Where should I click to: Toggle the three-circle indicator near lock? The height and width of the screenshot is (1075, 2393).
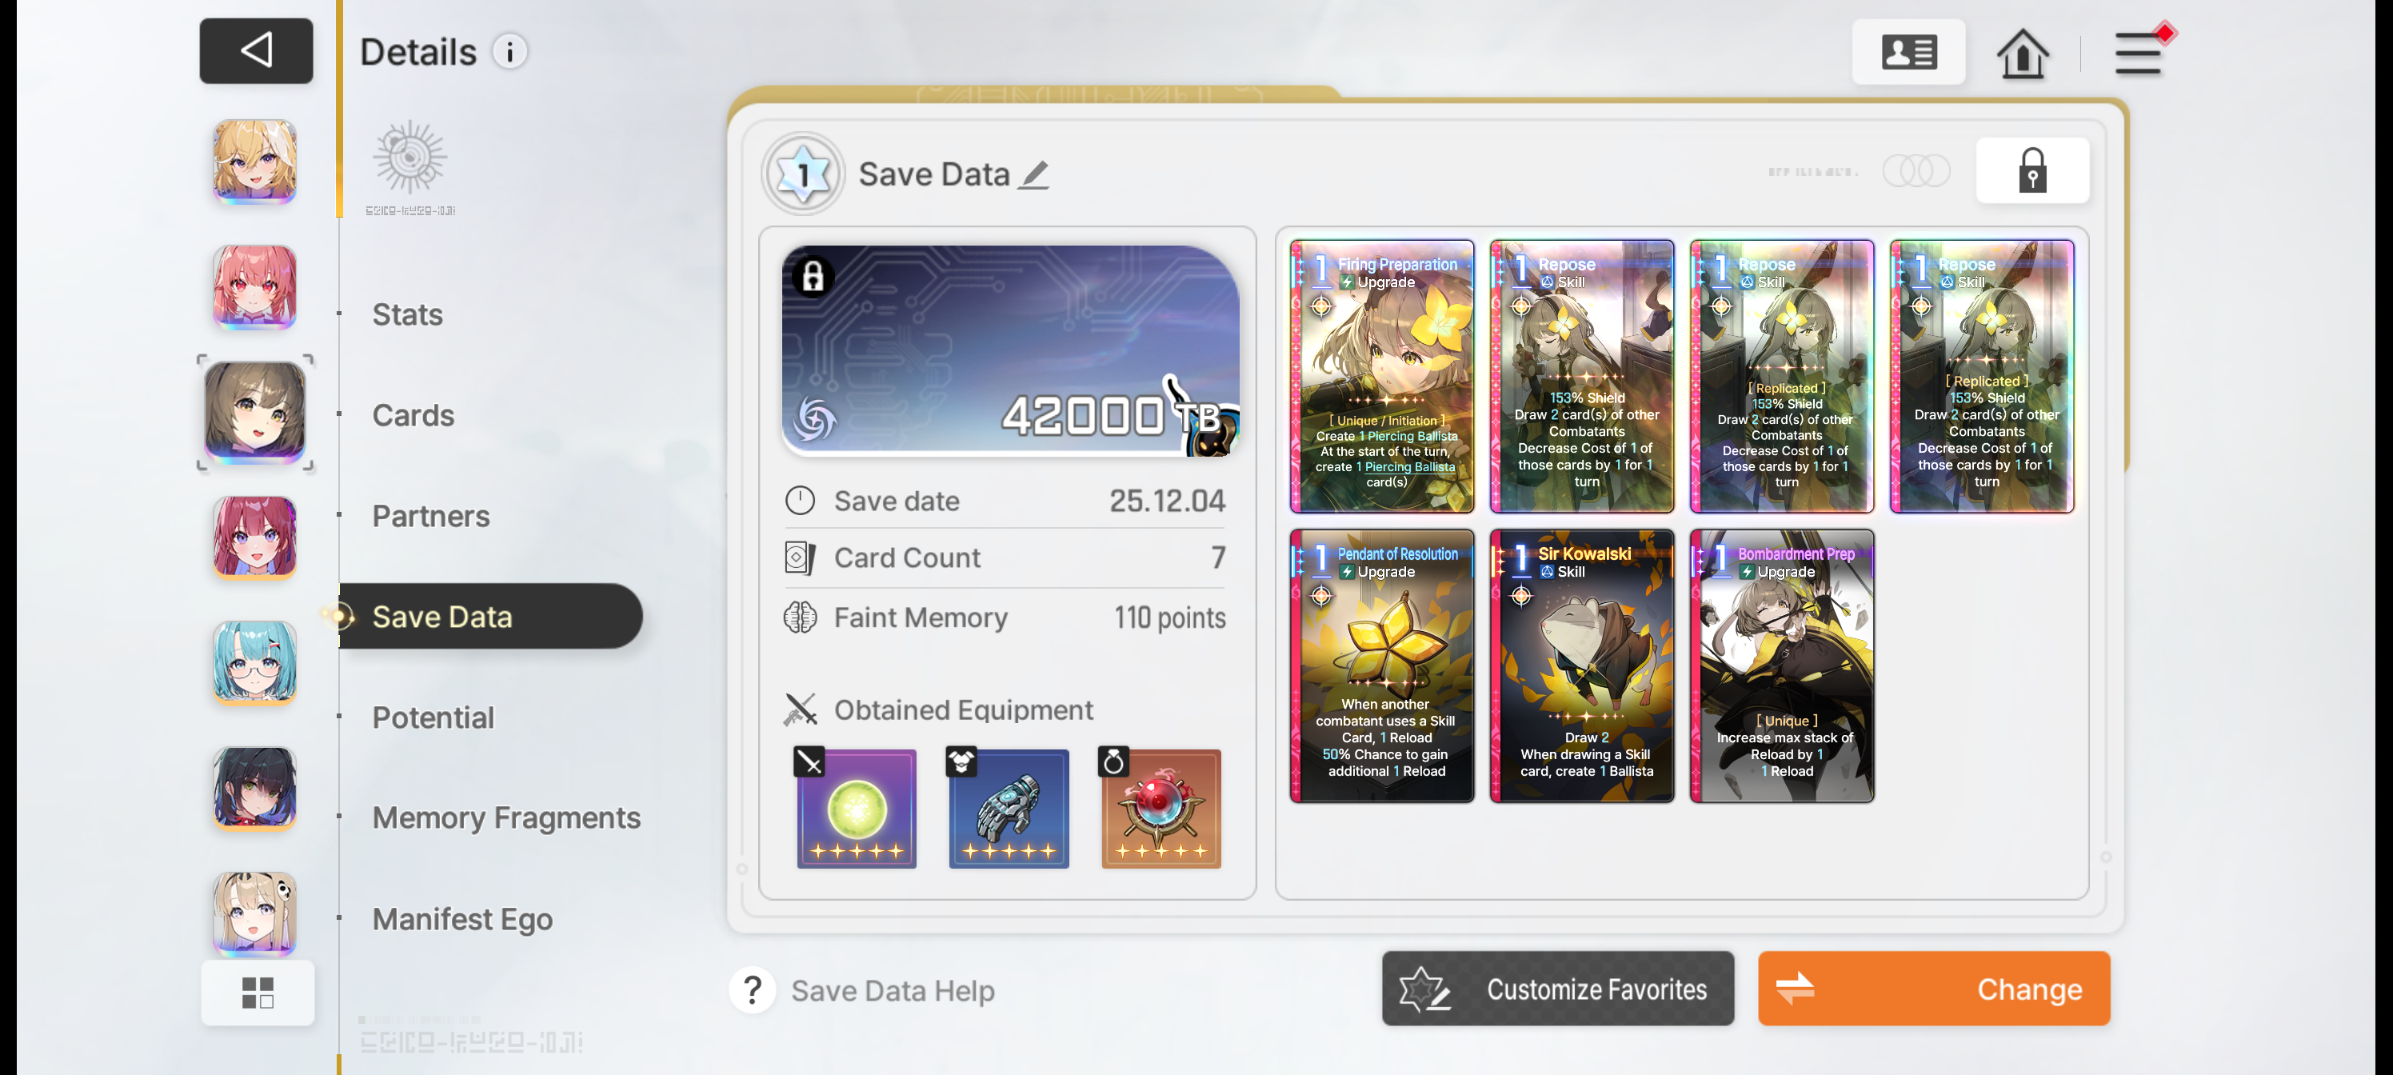coord(1915,171)
